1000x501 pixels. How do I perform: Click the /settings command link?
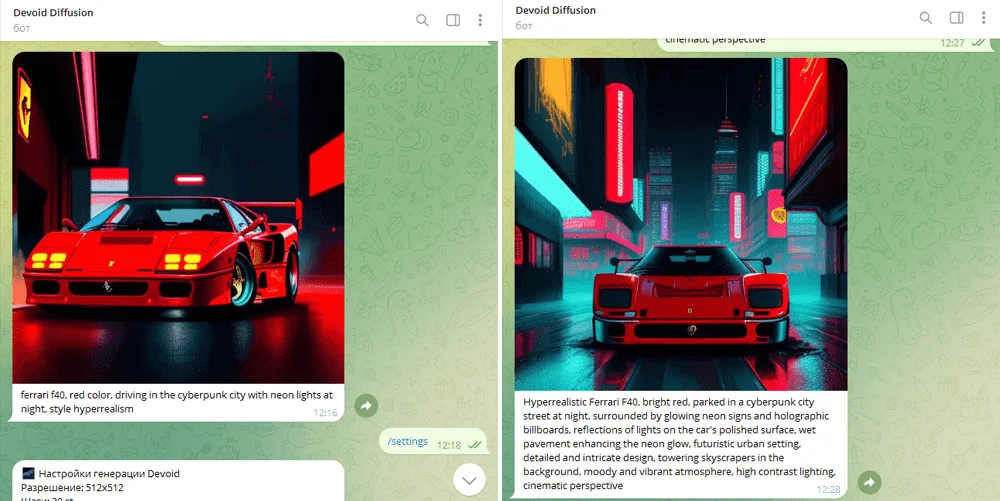(x=407, y=442)
